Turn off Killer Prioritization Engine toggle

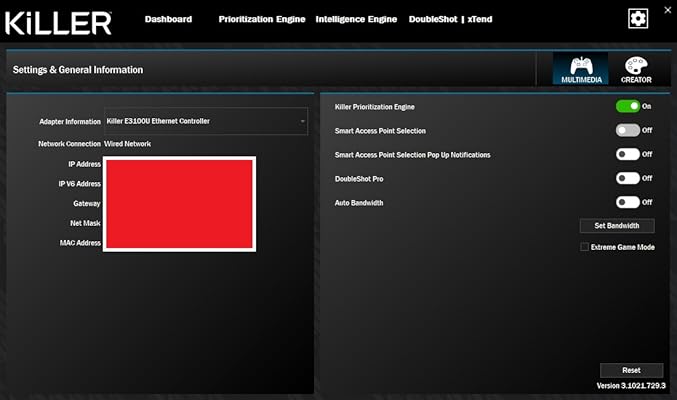coord(627,106)
